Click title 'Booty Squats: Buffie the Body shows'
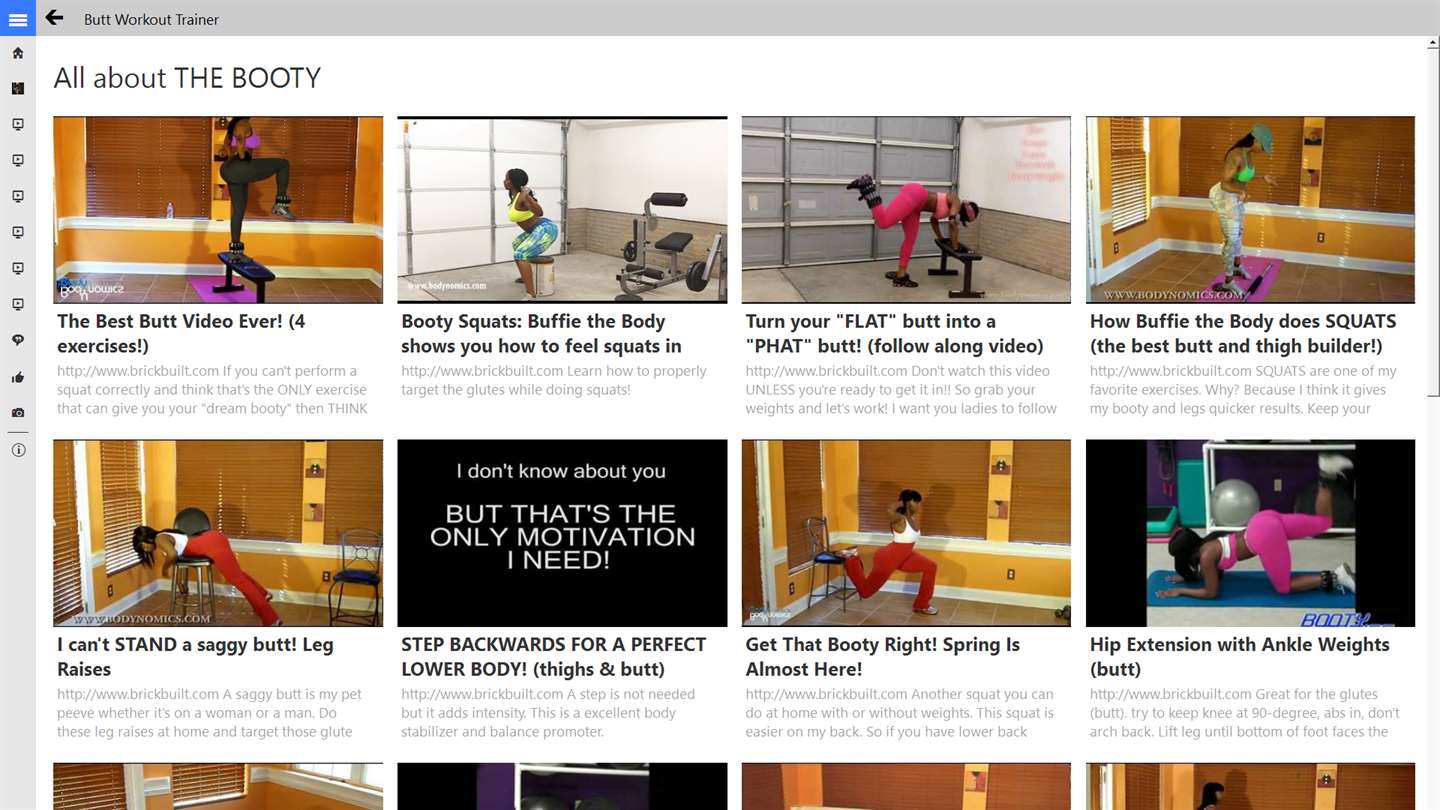The width and height of the screenshot is (1440, 810). tap(541, 334)
